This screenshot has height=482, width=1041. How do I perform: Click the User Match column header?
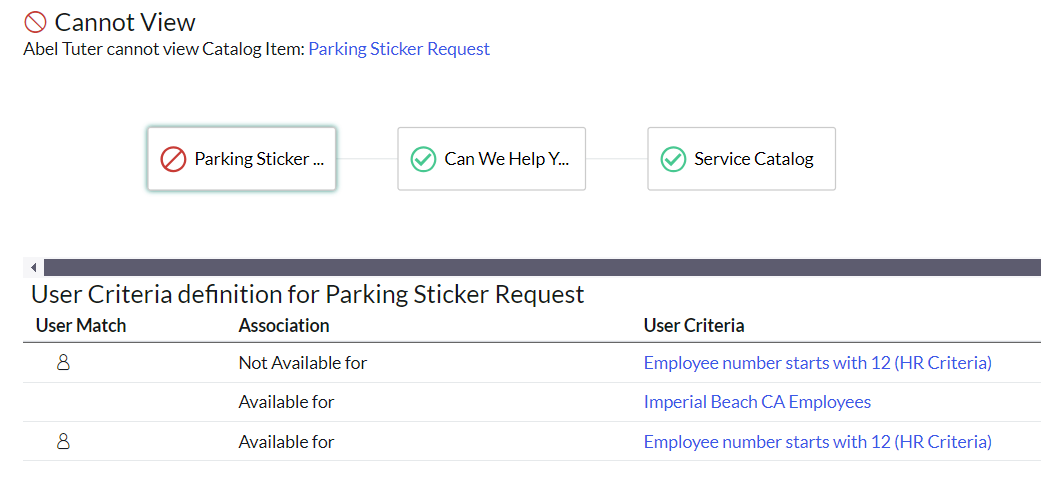tap(81, 325)
